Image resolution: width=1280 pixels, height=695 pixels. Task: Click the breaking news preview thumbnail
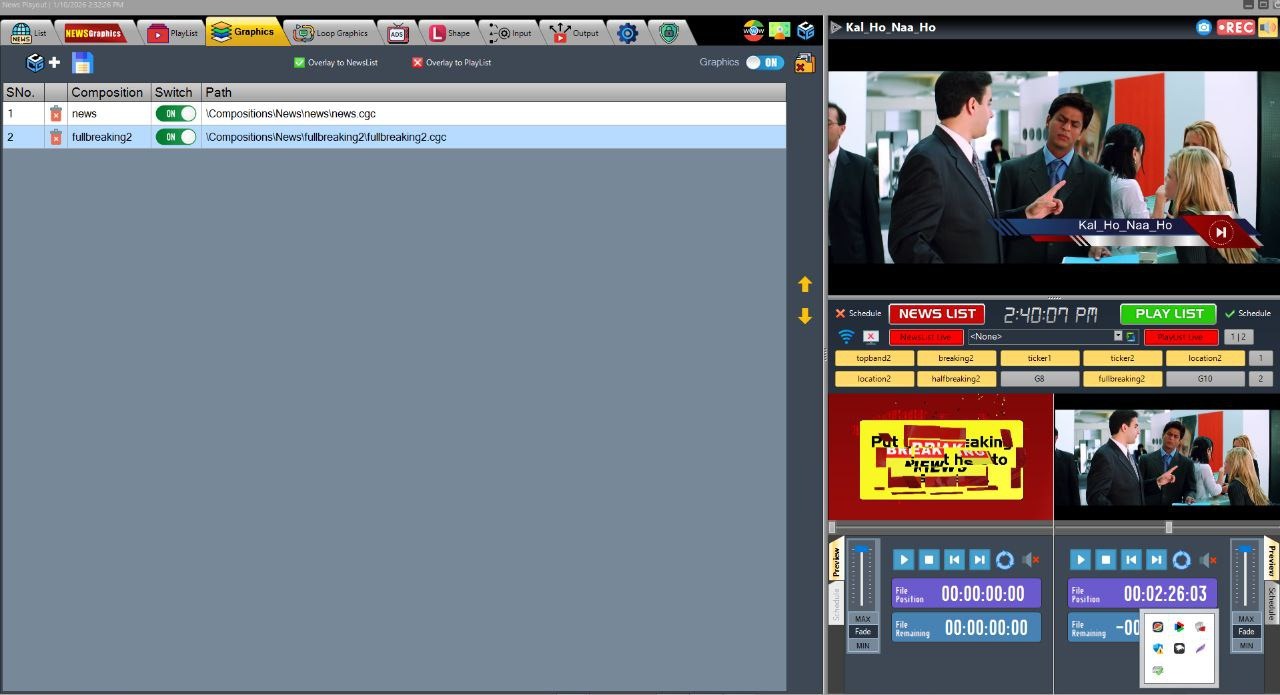tap(940, 457)
